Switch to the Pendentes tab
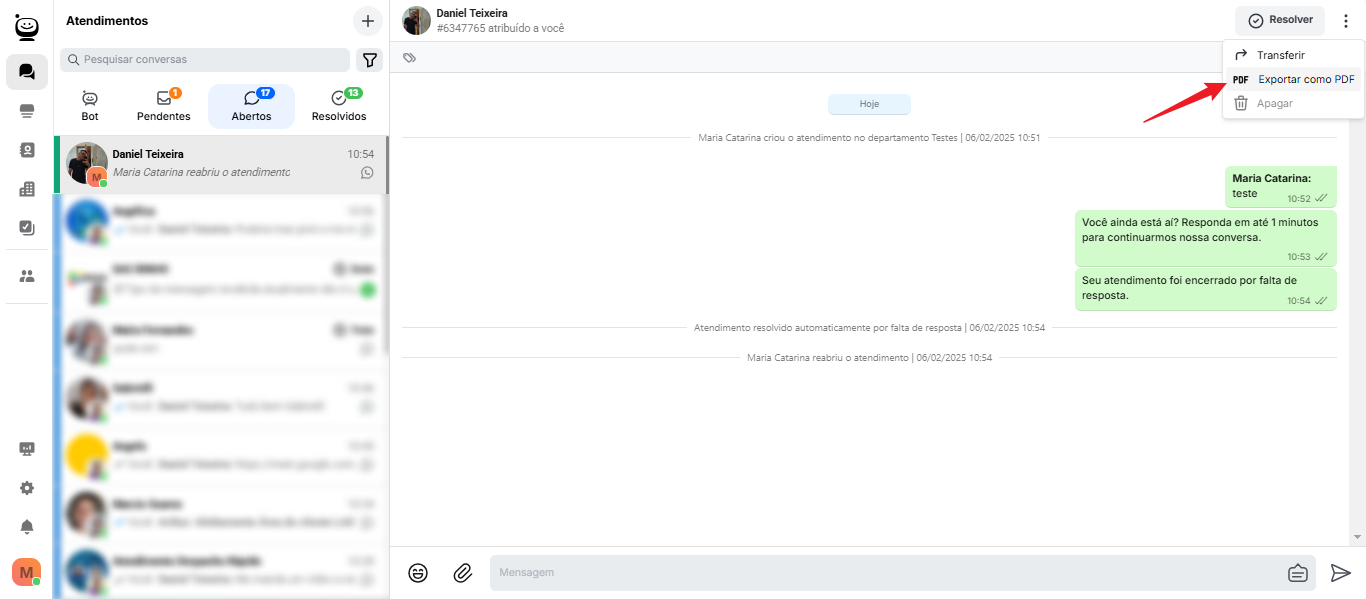The image size is (1366, 599). 164,106
